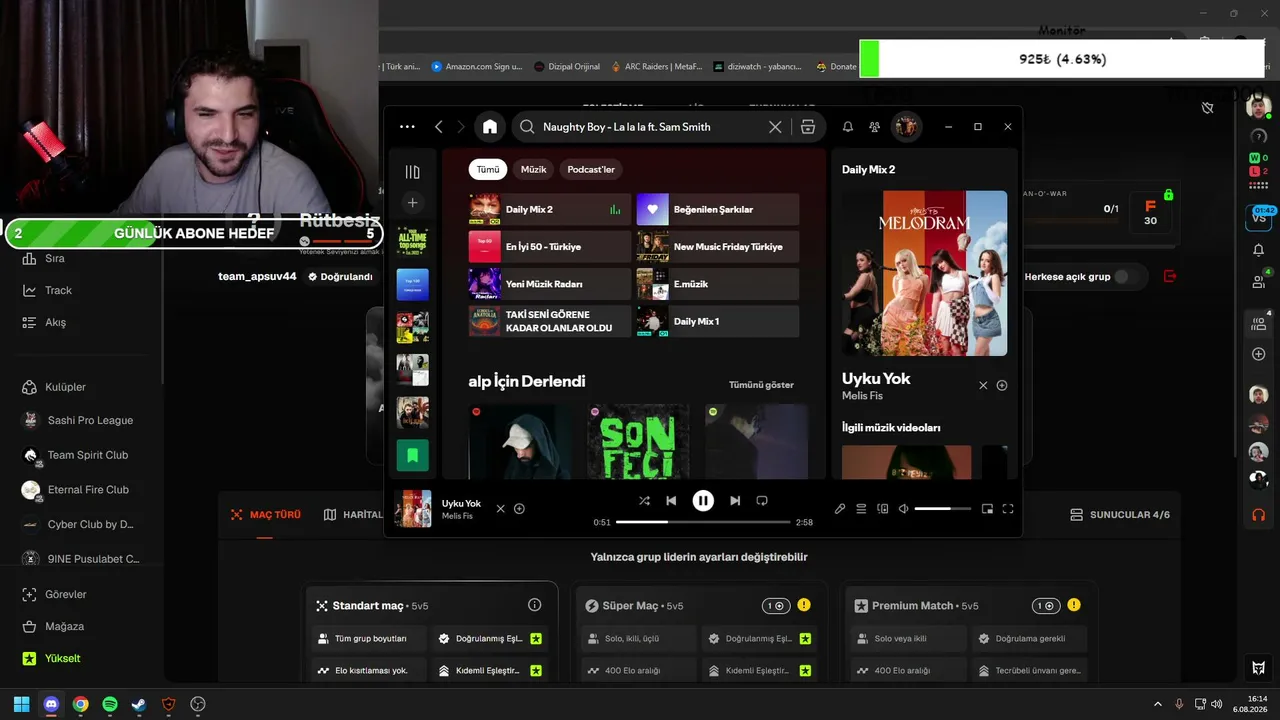Select the Süper Maç card
This screenshot has height=720, width=1280.
point(700,632)
